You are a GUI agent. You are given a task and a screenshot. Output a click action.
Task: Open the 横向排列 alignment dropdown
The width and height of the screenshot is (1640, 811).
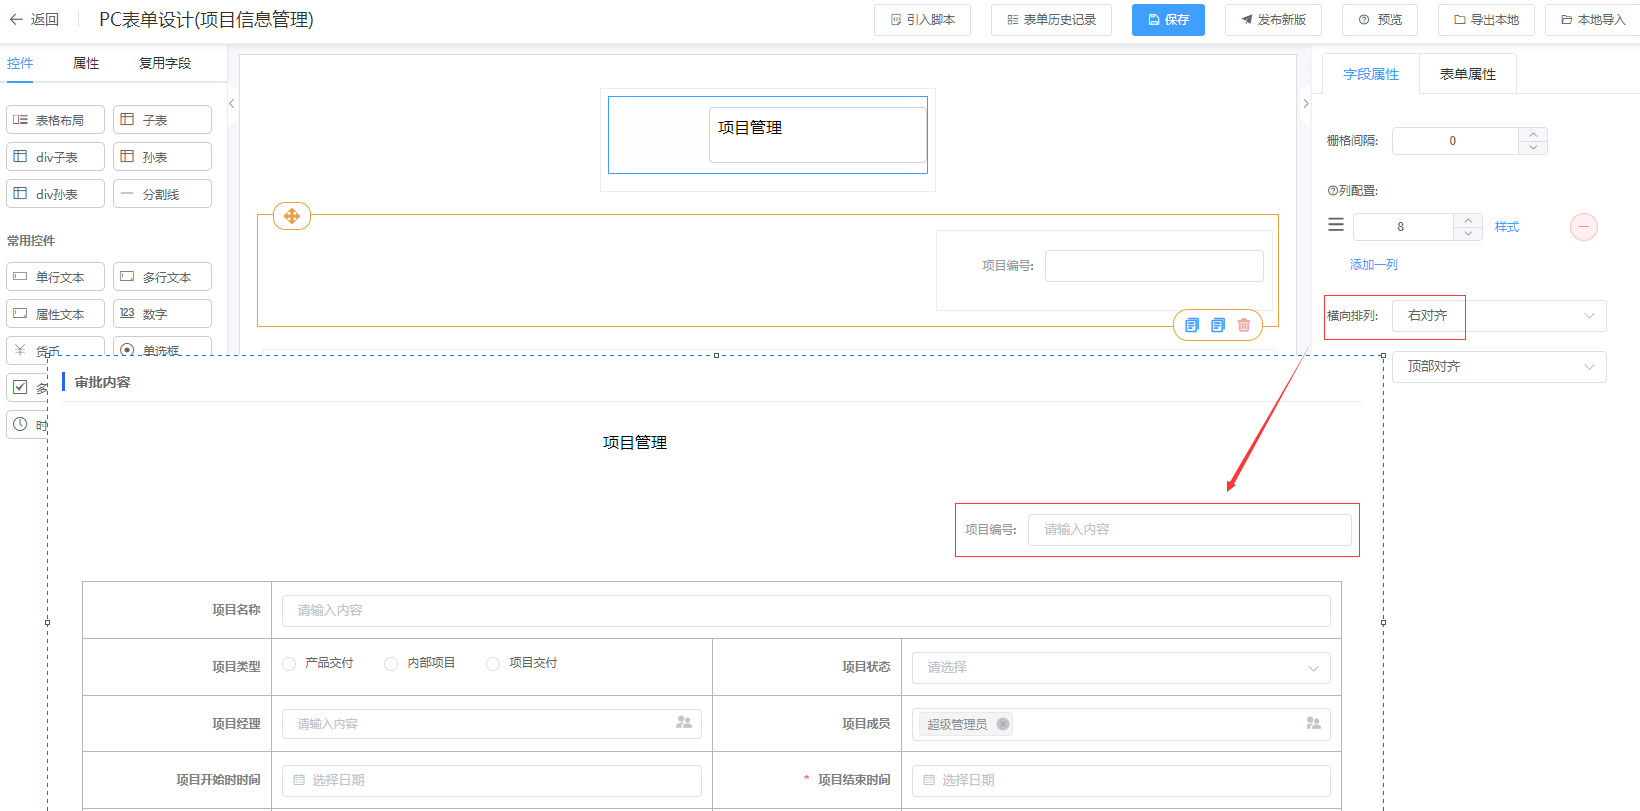(x=1498, y=316)
